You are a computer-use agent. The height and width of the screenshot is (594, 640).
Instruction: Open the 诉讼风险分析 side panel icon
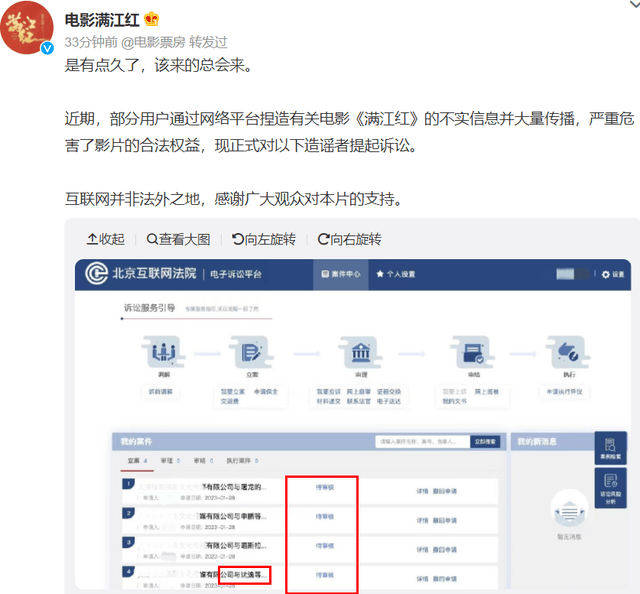click(x=611, y=488)
